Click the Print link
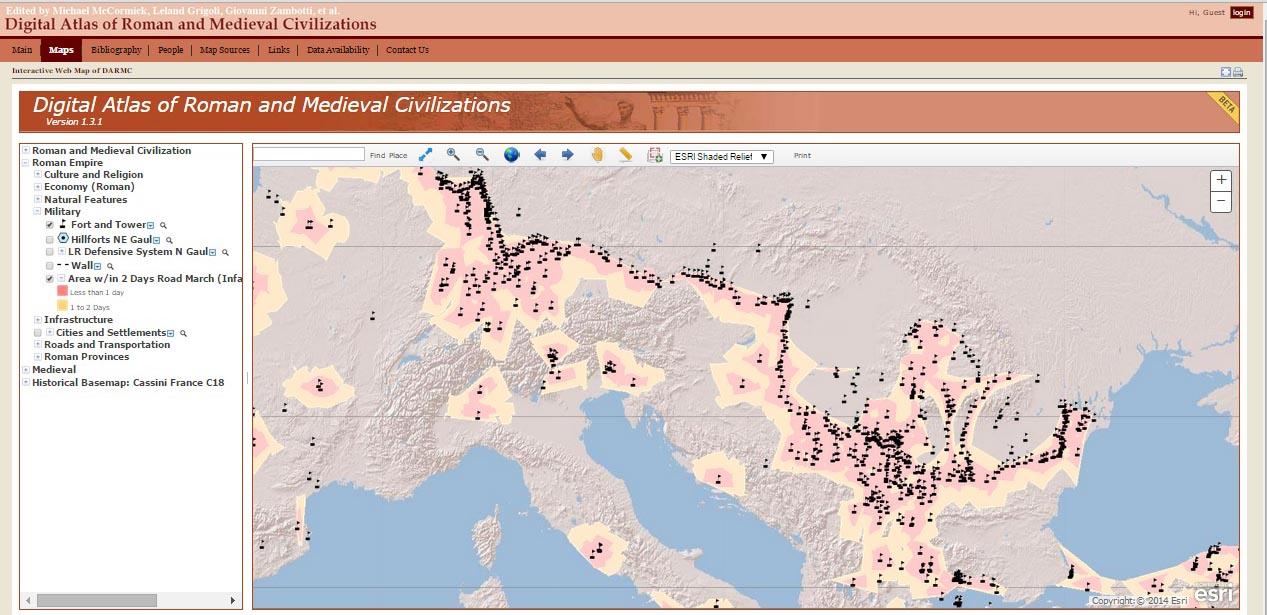This screenshot has height=615, width=1267. point(803,156)
